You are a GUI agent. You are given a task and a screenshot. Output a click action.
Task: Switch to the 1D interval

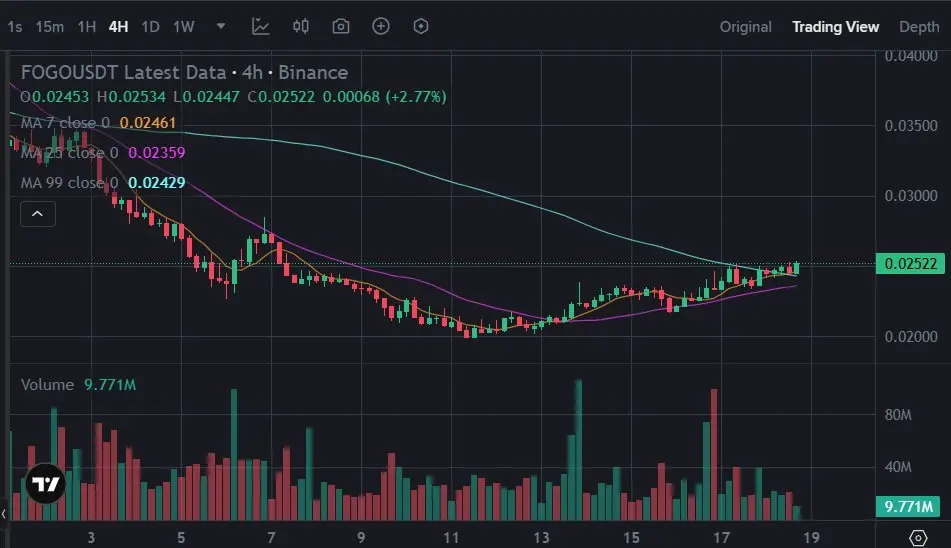[150, 27]
